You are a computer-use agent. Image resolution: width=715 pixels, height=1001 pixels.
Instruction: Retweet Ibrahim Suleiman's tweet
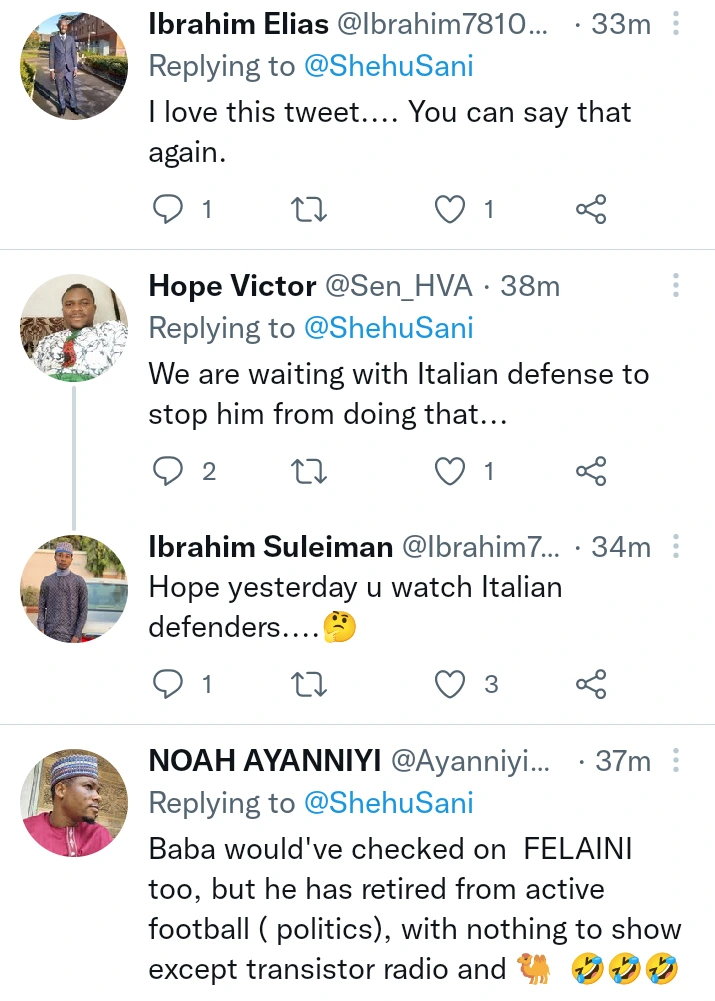point(308,685)
